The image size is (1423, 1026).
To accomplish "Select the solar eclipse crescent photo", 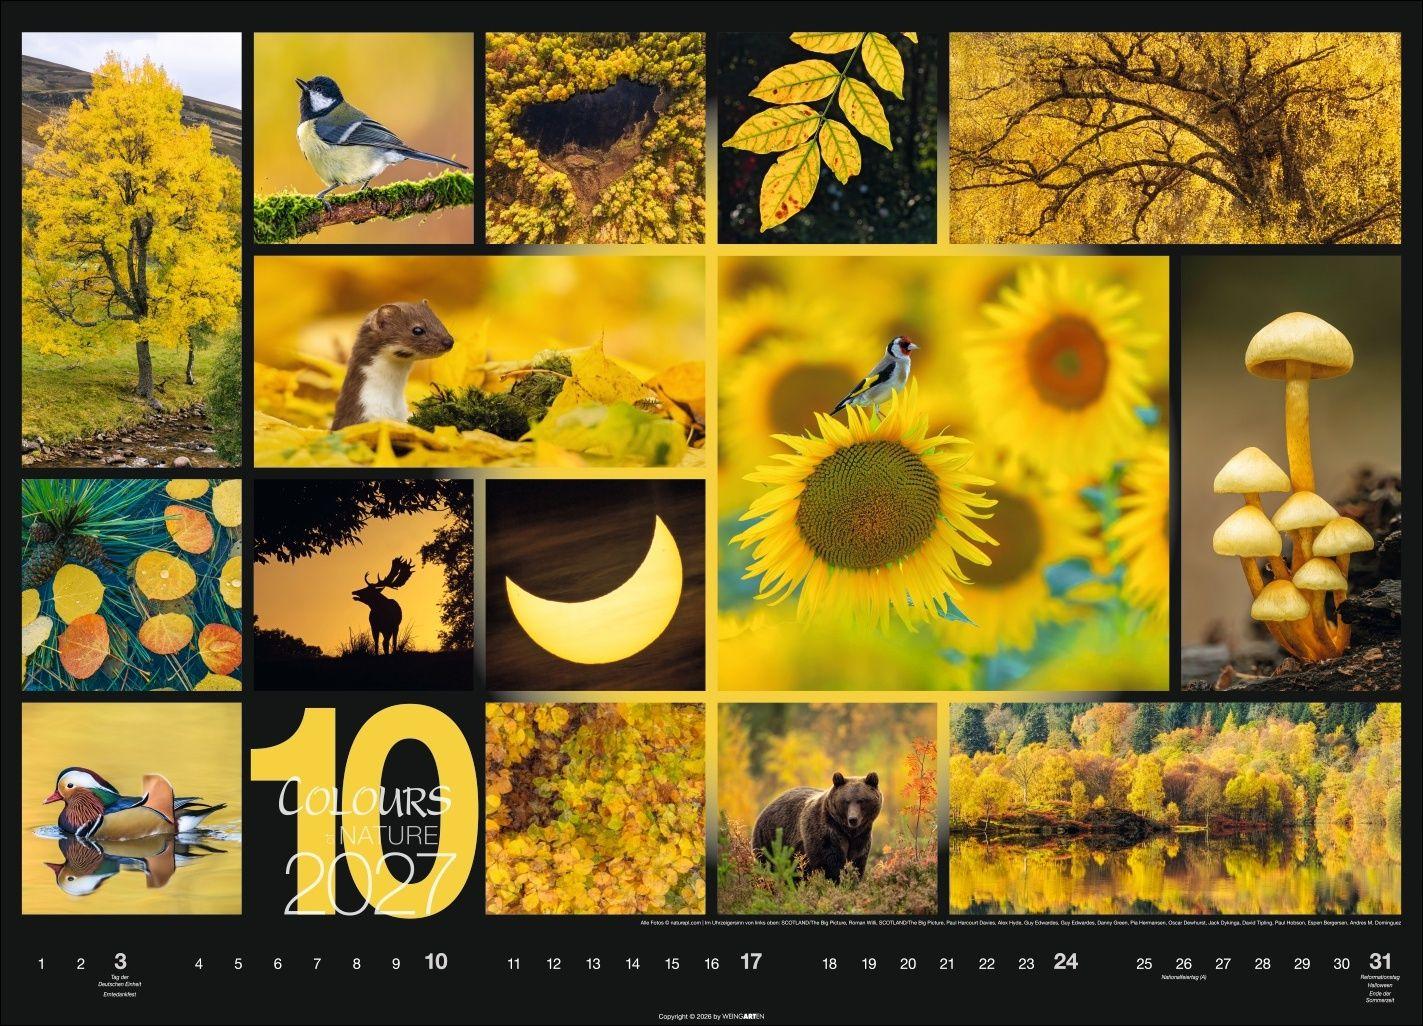I will (595, 583).
